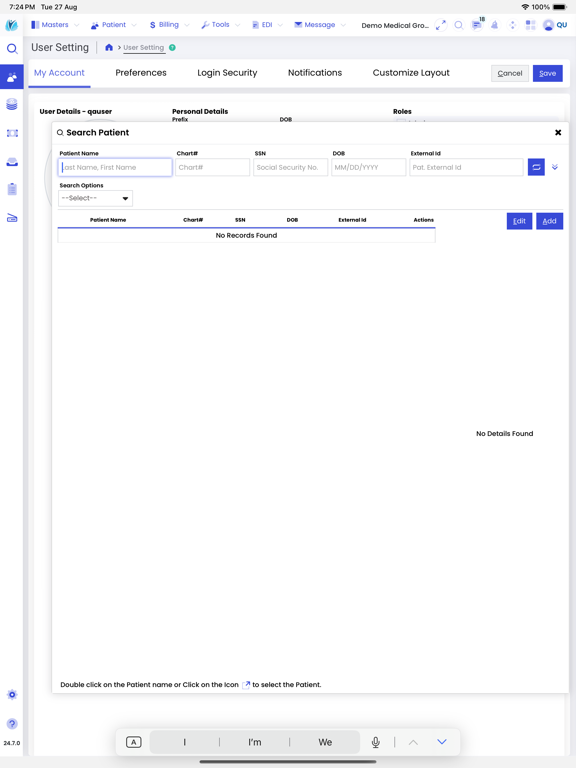This screenshot has height=768, width=576.
Task: Click the top bar global search icon
Action: (458, 25)
